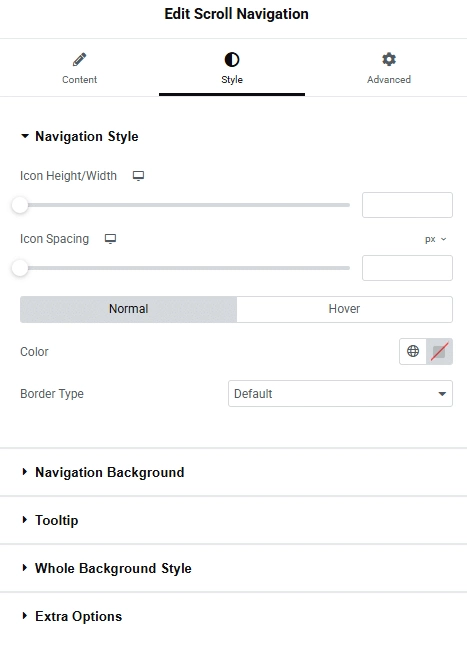Open global colors globe icon
Viewport: 467px width, 645px height.
(413, 351)
